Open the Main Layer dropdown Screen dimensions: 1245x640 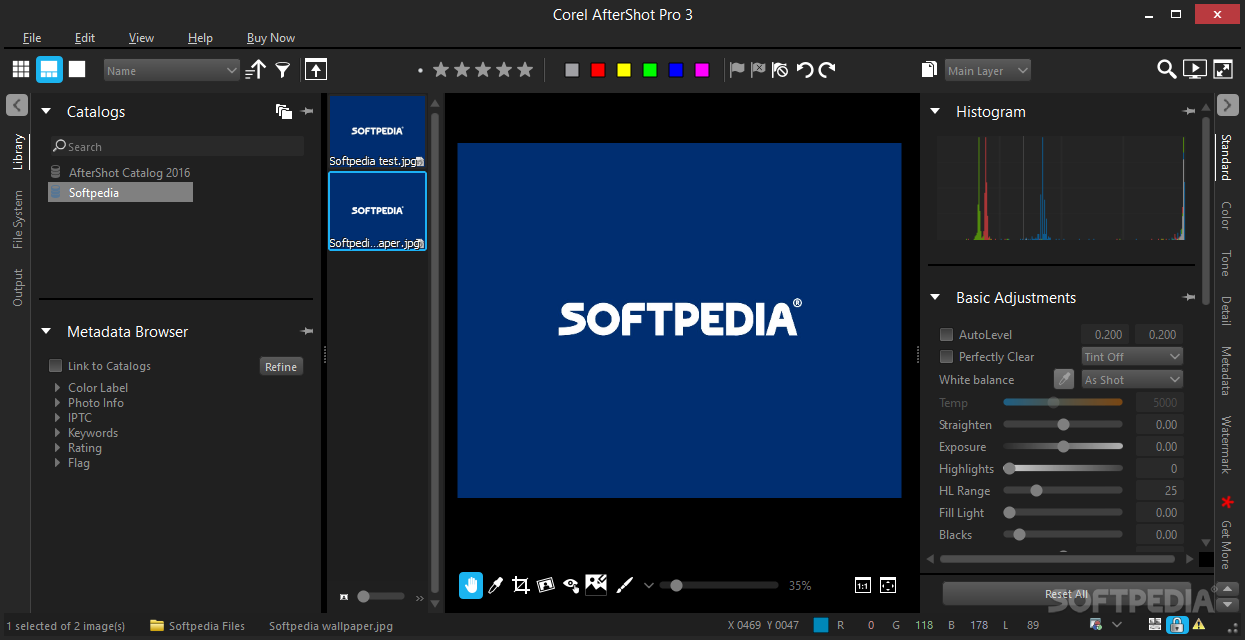pyautogui.click(x=988, y=70)
